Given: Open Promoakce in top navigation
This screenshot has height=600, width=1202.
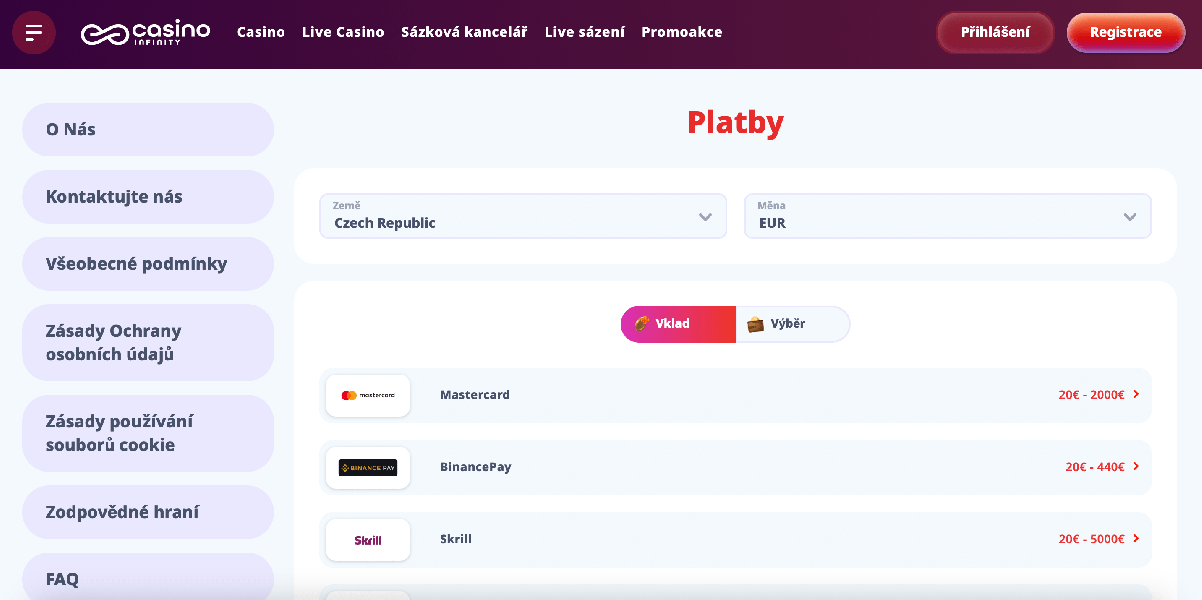Looking at the screenshot, I should 682,32.
